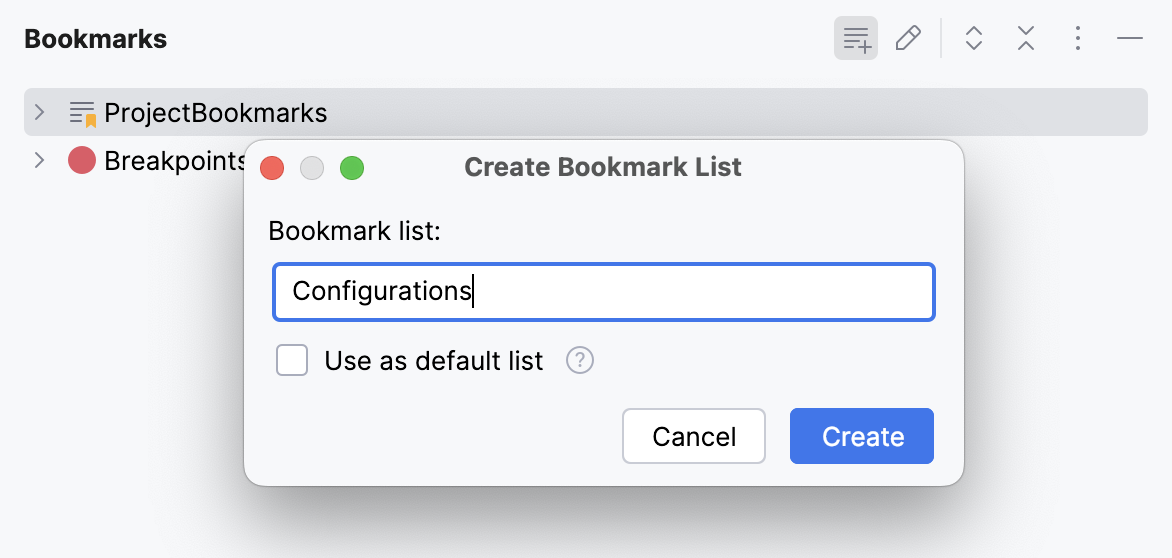Click the Expand All icon
Image resolution: width=1172 pixels, height=558 pixels.
tap(974, 39)
